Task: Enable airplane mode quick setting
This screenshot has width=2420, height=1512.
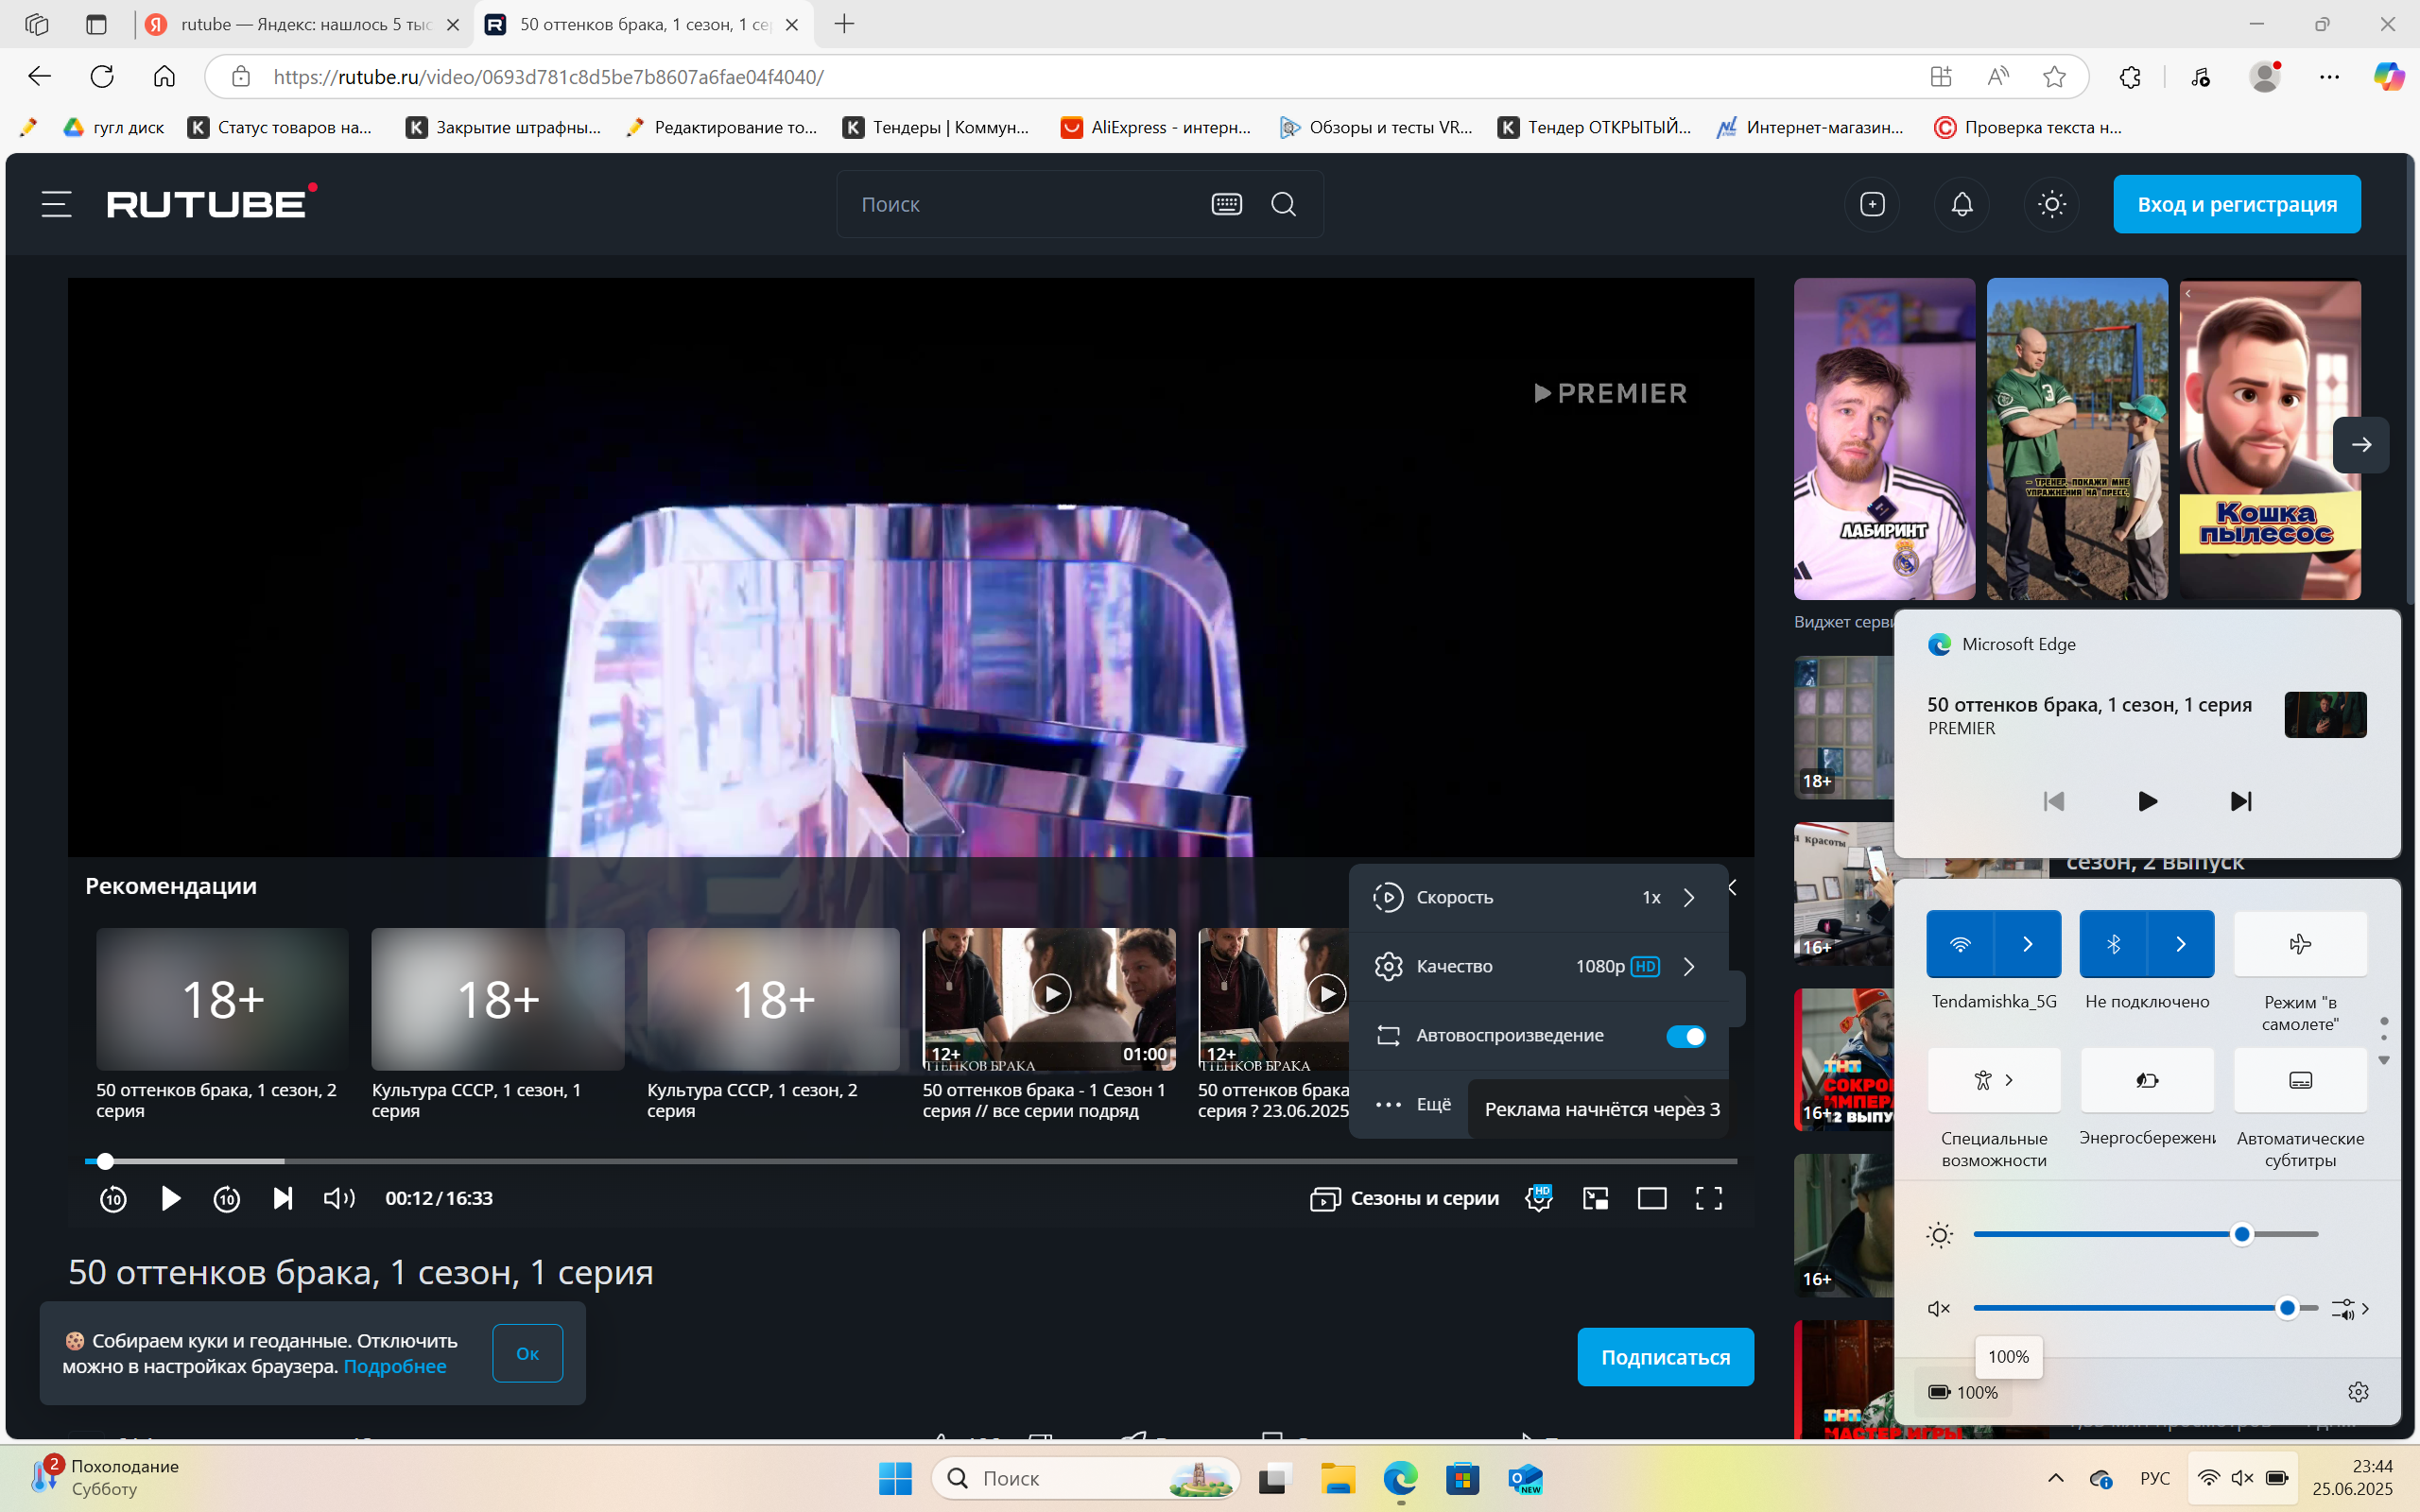Action: pos(2300,944)
